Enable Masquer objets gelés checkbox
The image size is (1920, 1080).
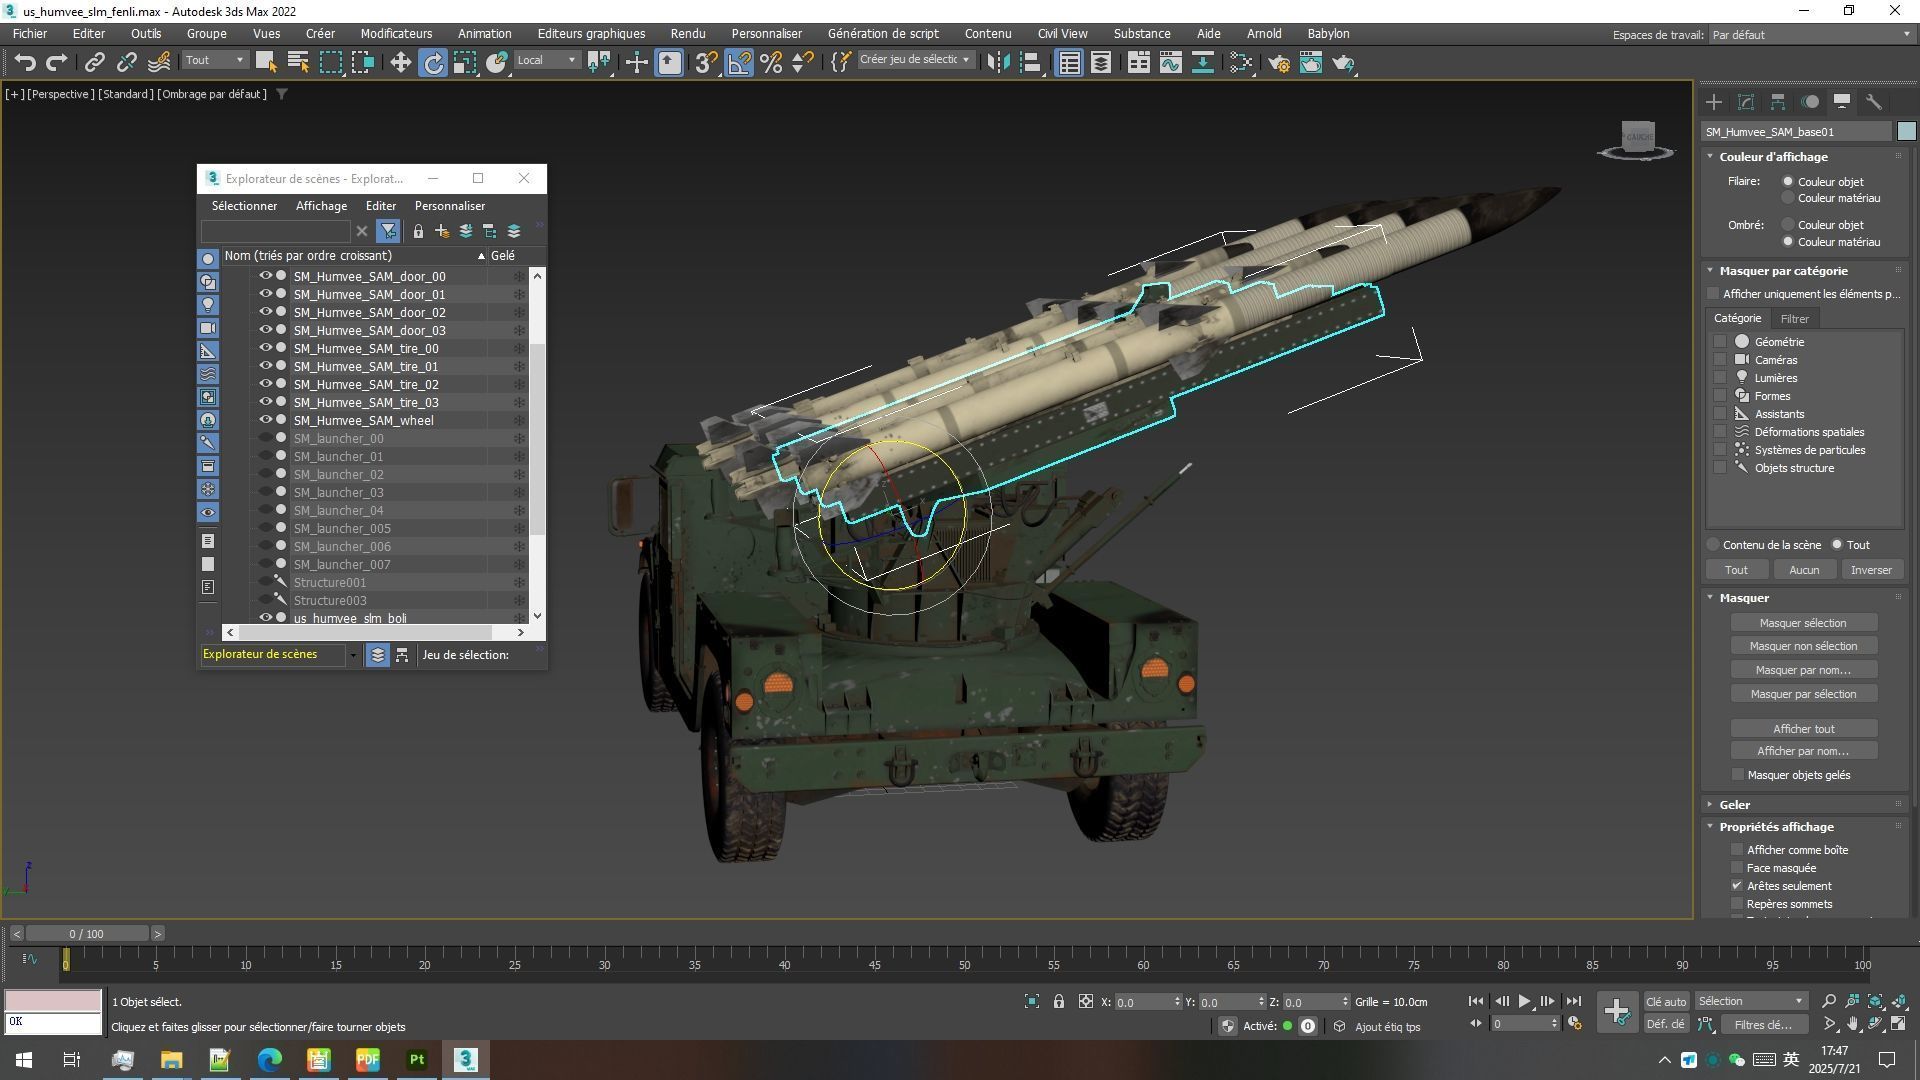click(1738, 775)
